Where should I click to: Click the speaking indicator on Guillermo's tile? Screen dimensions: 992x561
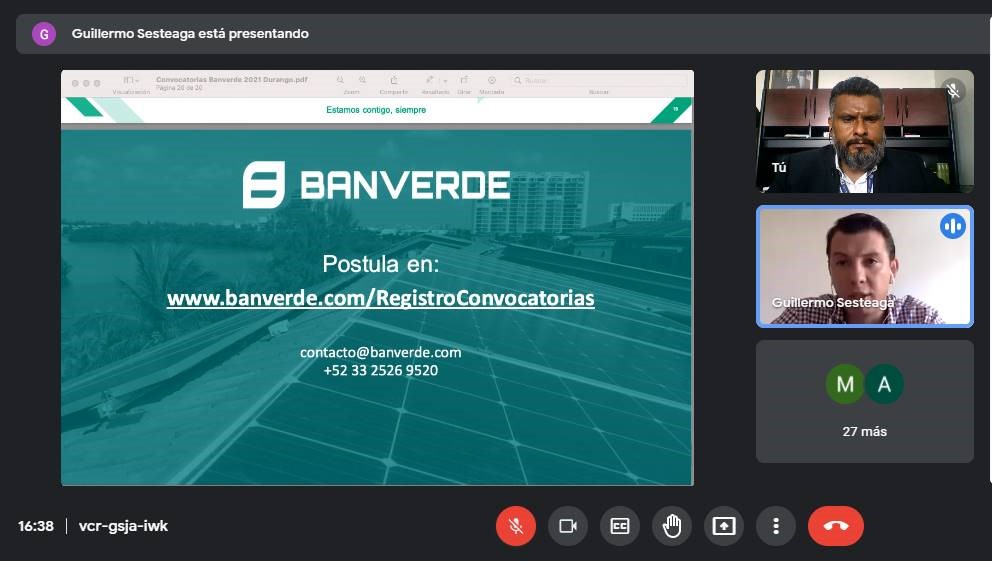click(952, 226)
